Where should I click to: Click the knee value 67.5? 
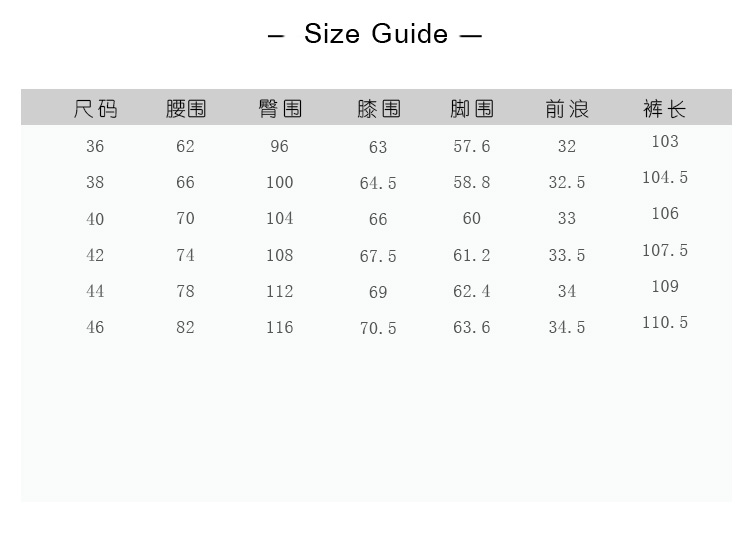(378, 256)
